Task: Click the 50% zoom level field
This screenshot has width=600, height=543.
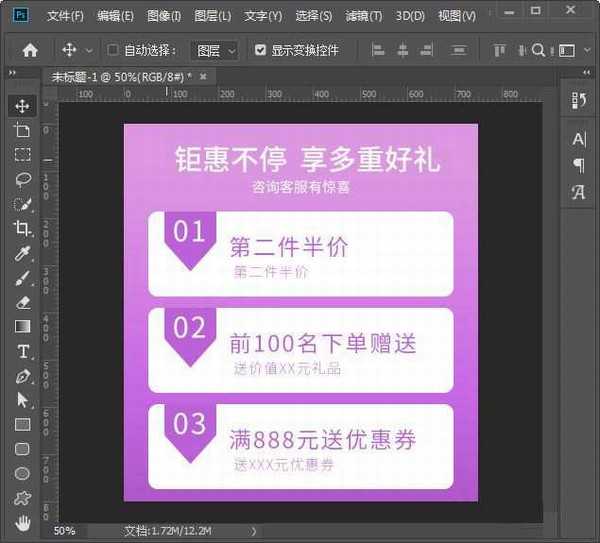Action: pos(64,531)
